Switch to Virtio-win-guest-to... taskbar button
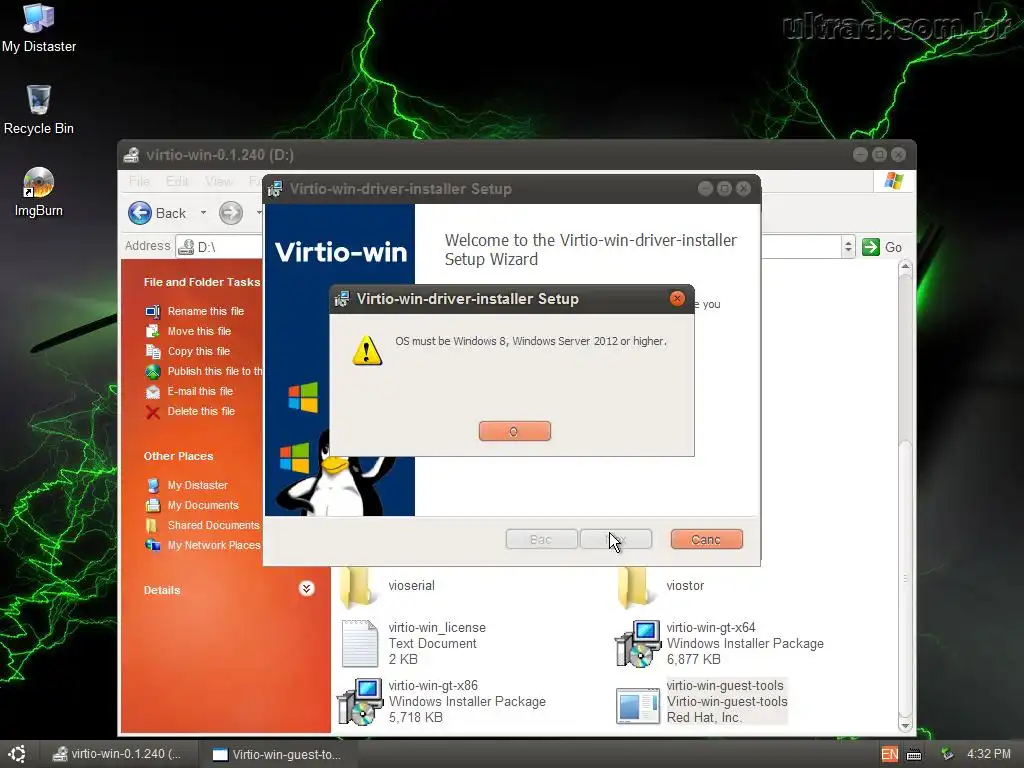Image resolution: width=1024 pixels, height=768 pixels. (278, 754)
